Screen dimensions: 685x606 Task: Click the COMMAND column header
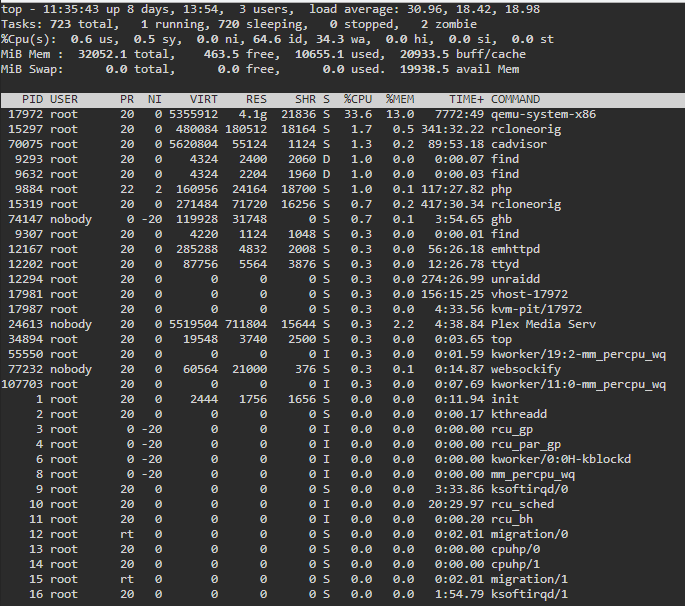tap(515, 100)
